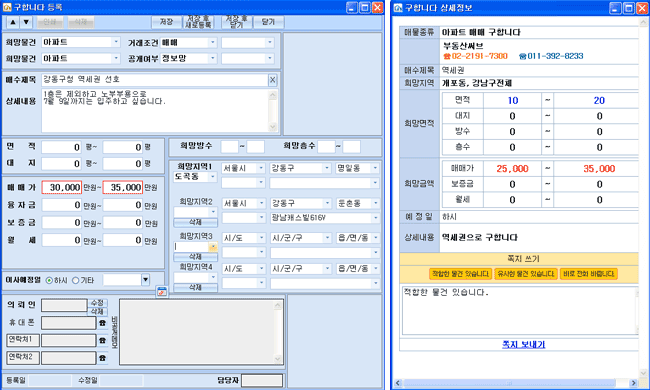Select the 하시 radio button for 이사예정일
650x390 pixels.
coord(49,281)
